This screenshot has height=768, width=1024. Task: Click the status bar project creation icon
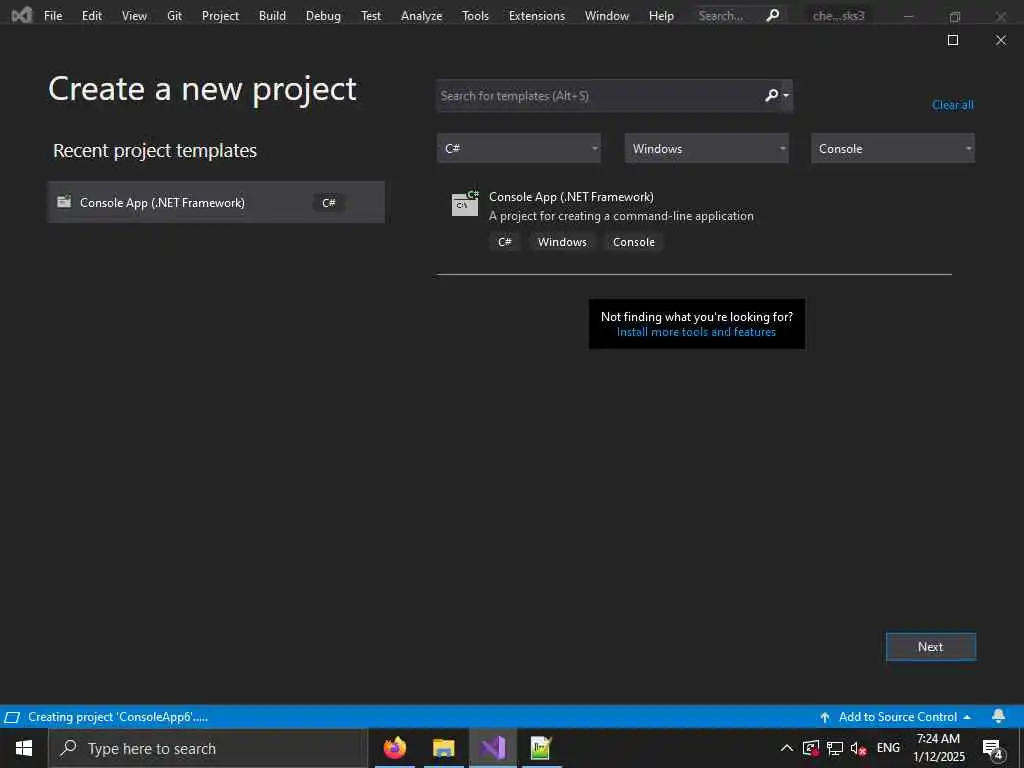[12, 717]
